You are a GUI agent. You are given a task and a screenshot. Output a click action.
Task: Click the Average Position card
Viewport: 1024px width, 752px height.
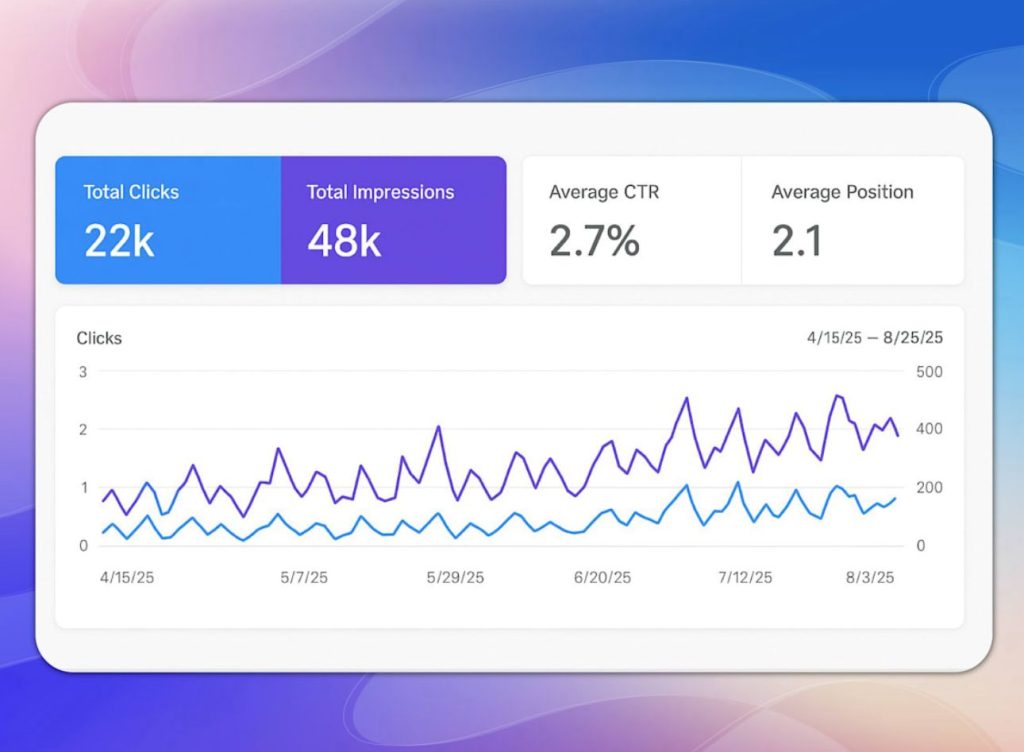click(x=852, y=219)
